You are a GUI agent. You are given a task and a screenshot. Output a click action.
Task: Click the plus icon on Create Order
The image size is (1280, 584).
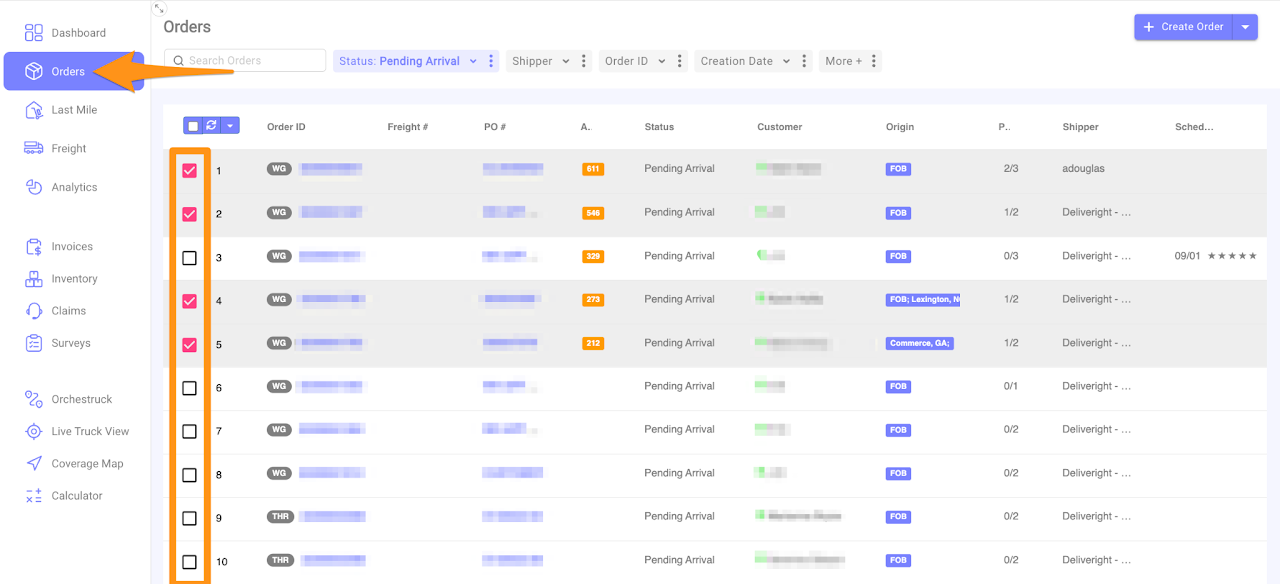pos(1149,27)
